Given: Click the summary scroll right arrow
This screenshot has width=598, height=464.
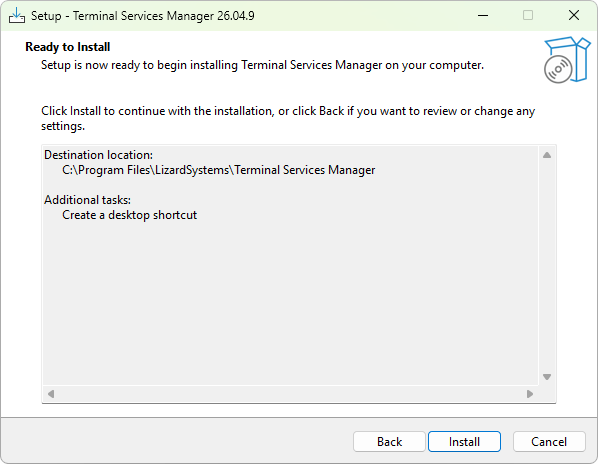Looking at the screenshot, I should pos(530,393).
